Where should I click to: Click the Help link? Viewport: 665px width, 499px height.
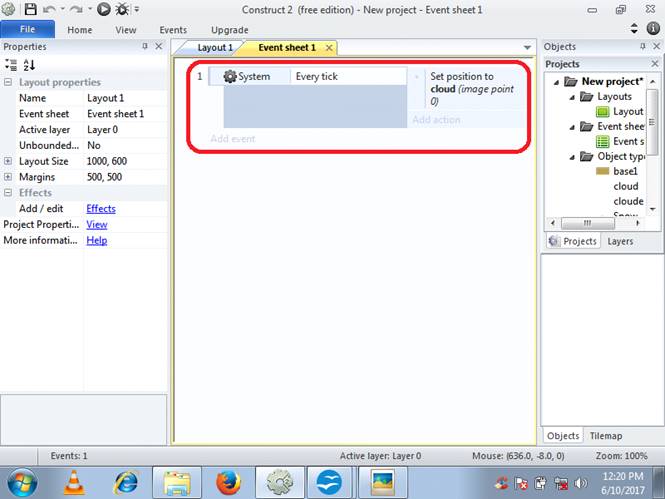pyautogui.click(x=97, y=240)
